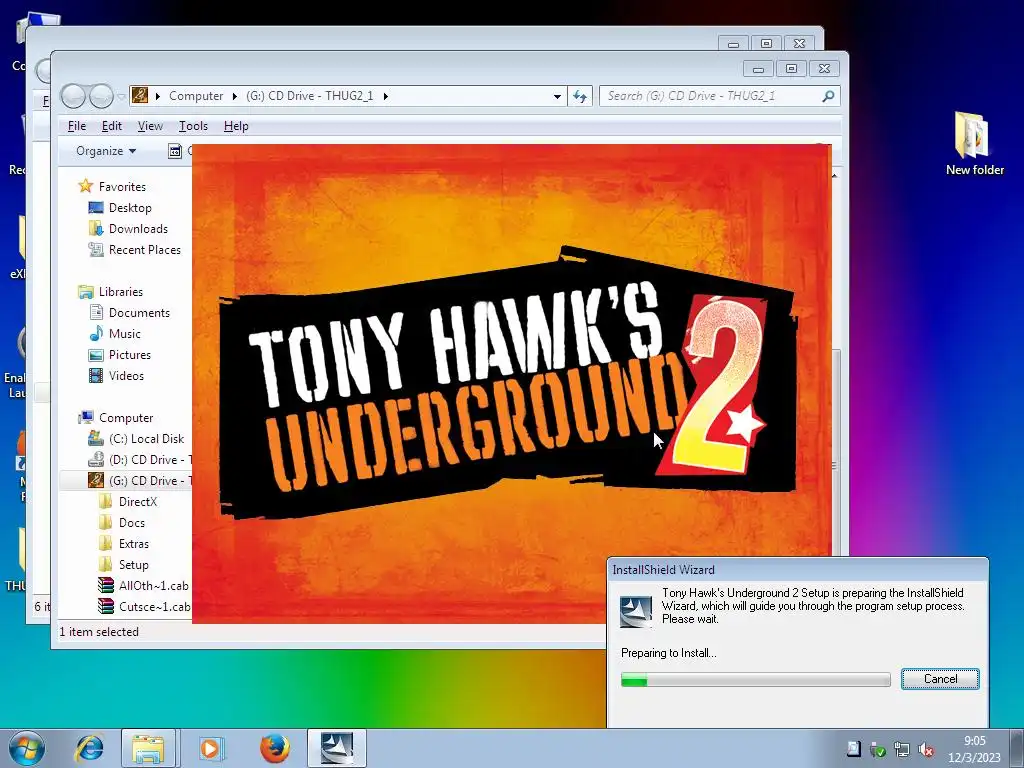This screenshot has width=1024, height=768.
Task: Open the Tools menu
Action: tap(193, 126)
